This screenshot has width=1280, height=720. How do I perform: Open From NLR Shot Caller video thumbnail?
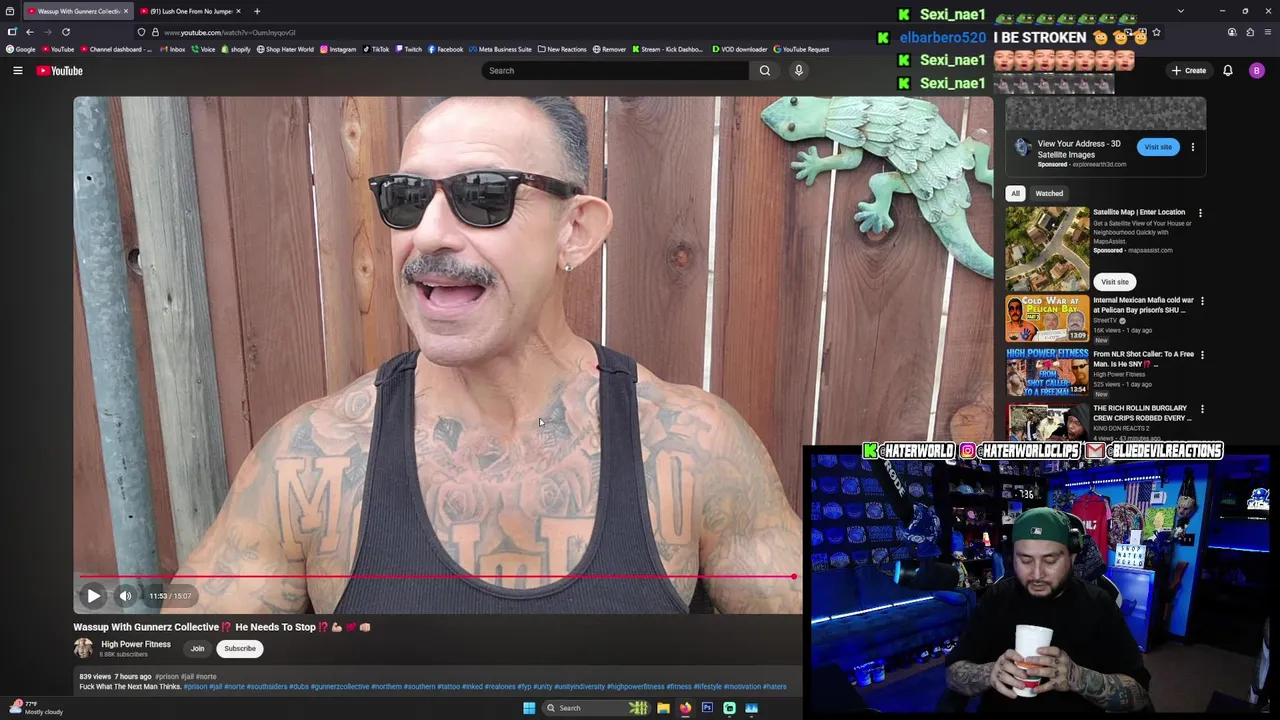(1047, 373)
